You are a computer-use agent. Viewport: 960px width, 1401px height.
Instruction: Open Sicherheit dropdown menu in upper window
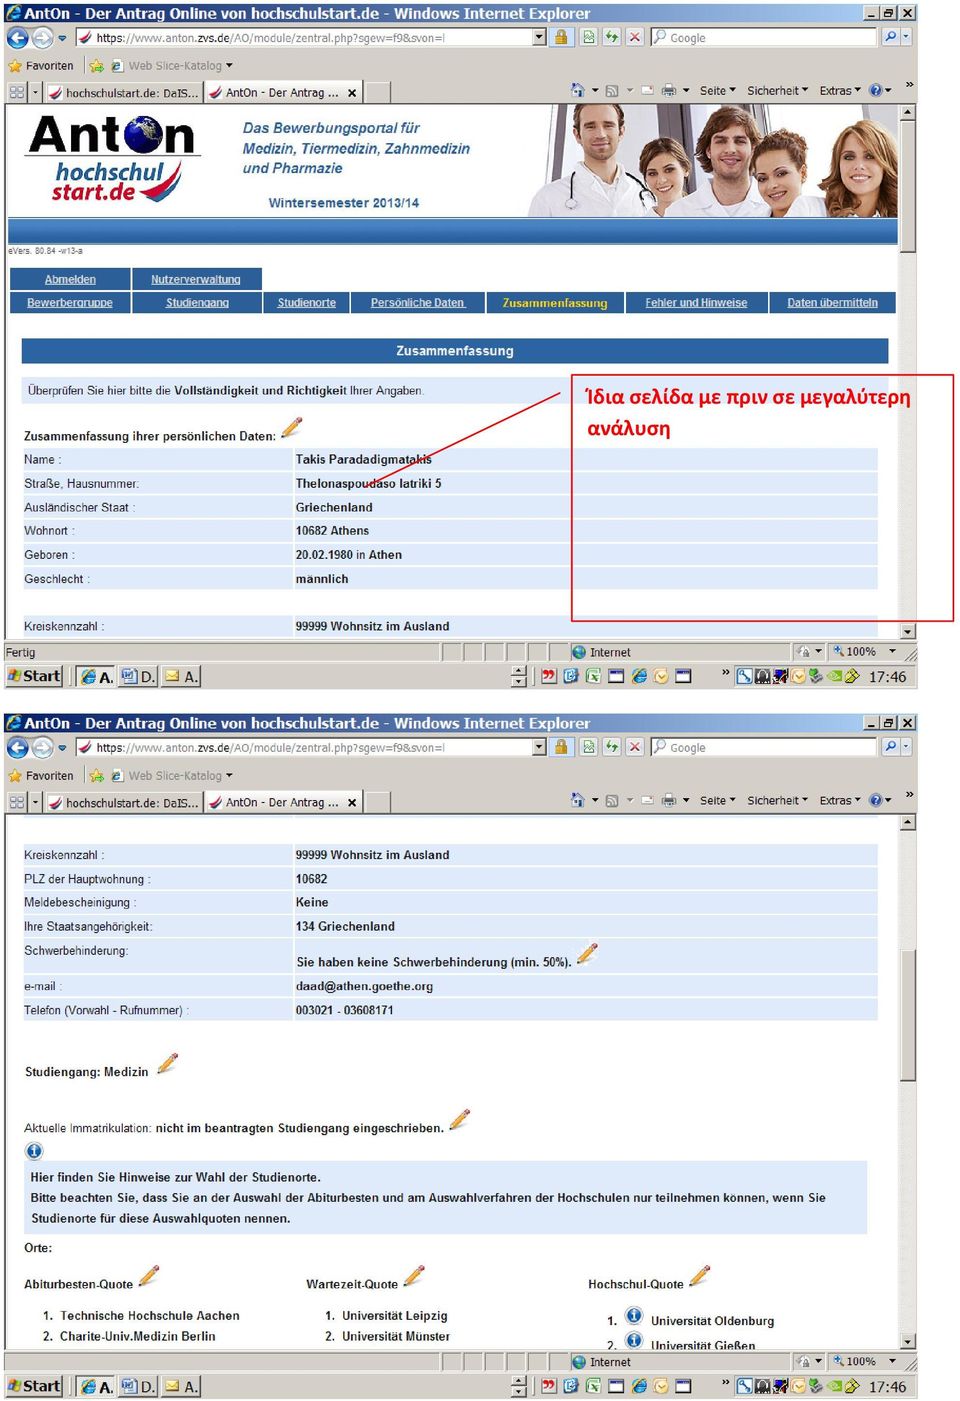coord(777,90)
